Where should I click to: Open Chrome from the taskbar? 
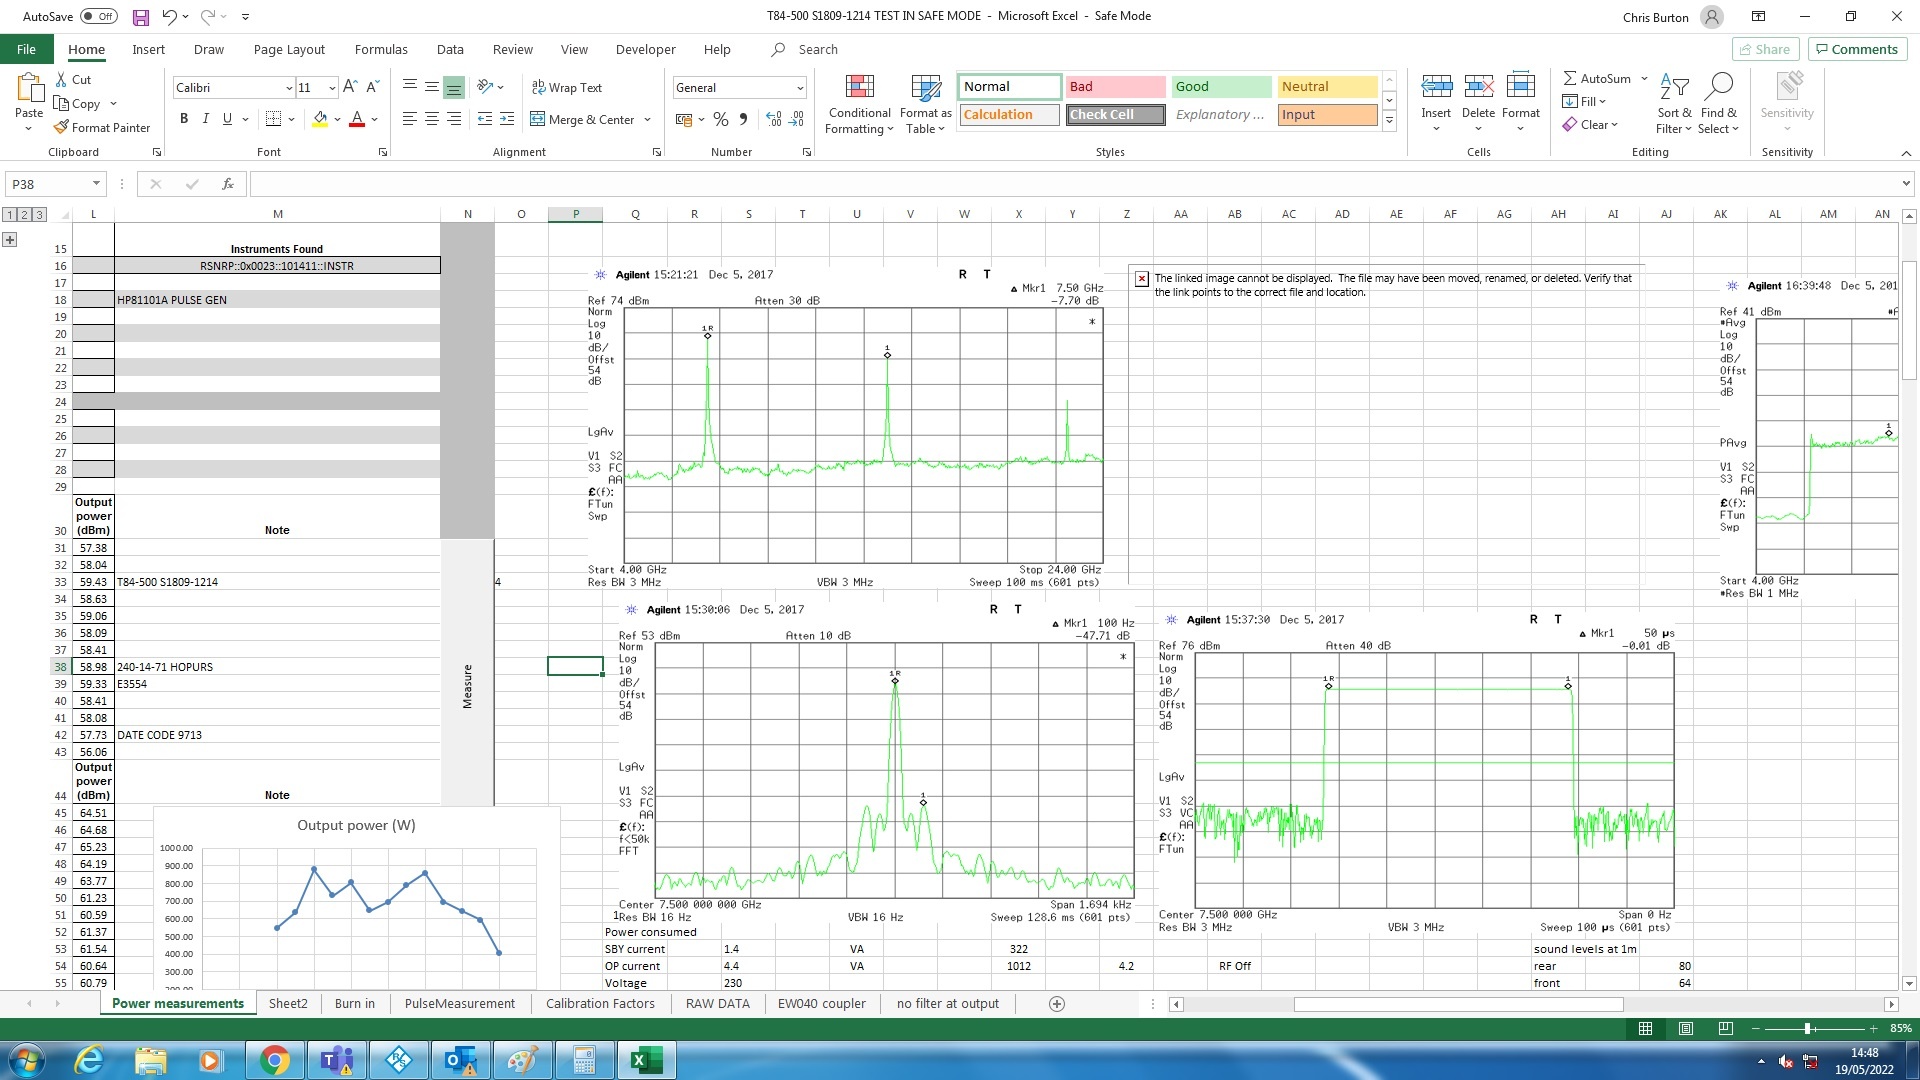click(274, 1060)
